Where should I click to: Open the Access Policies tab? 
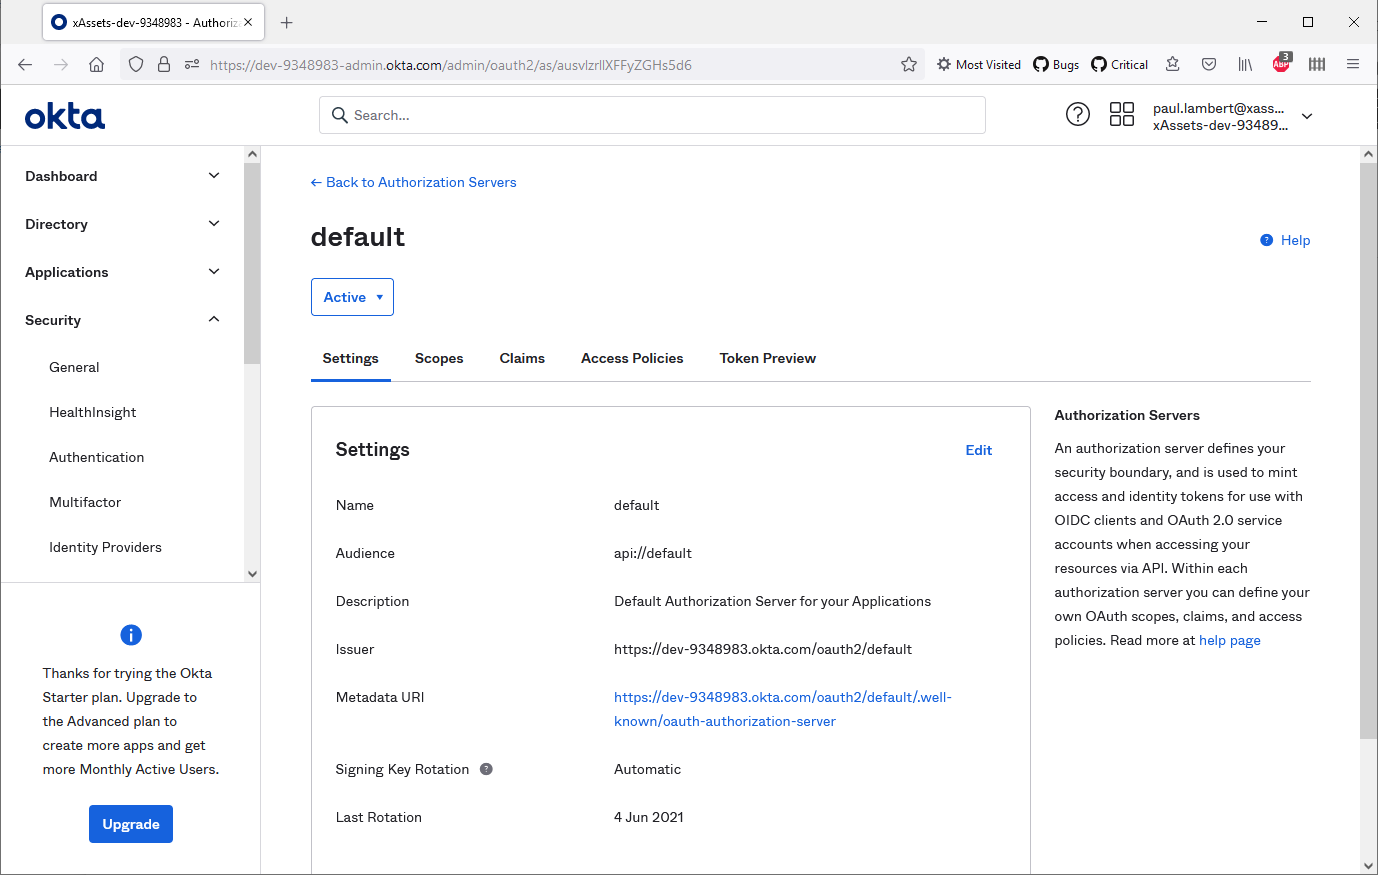pyautogui.click(x=632, y=358)
